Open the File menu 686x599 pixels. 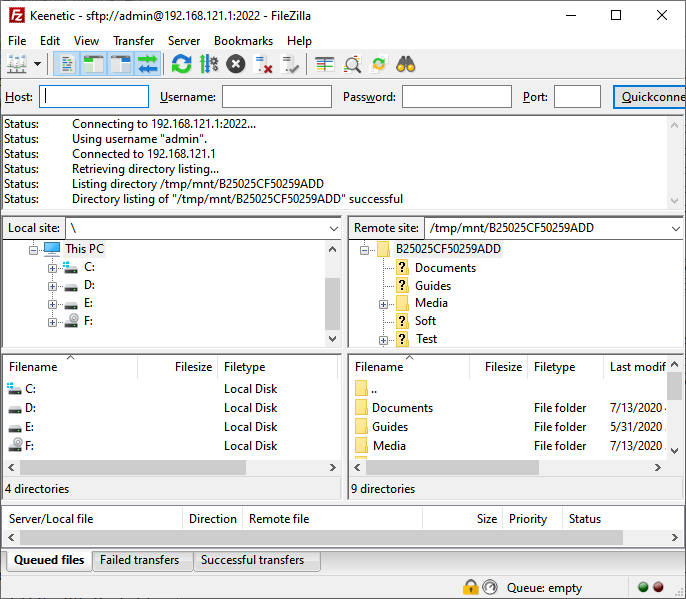(x=17, y=41)
